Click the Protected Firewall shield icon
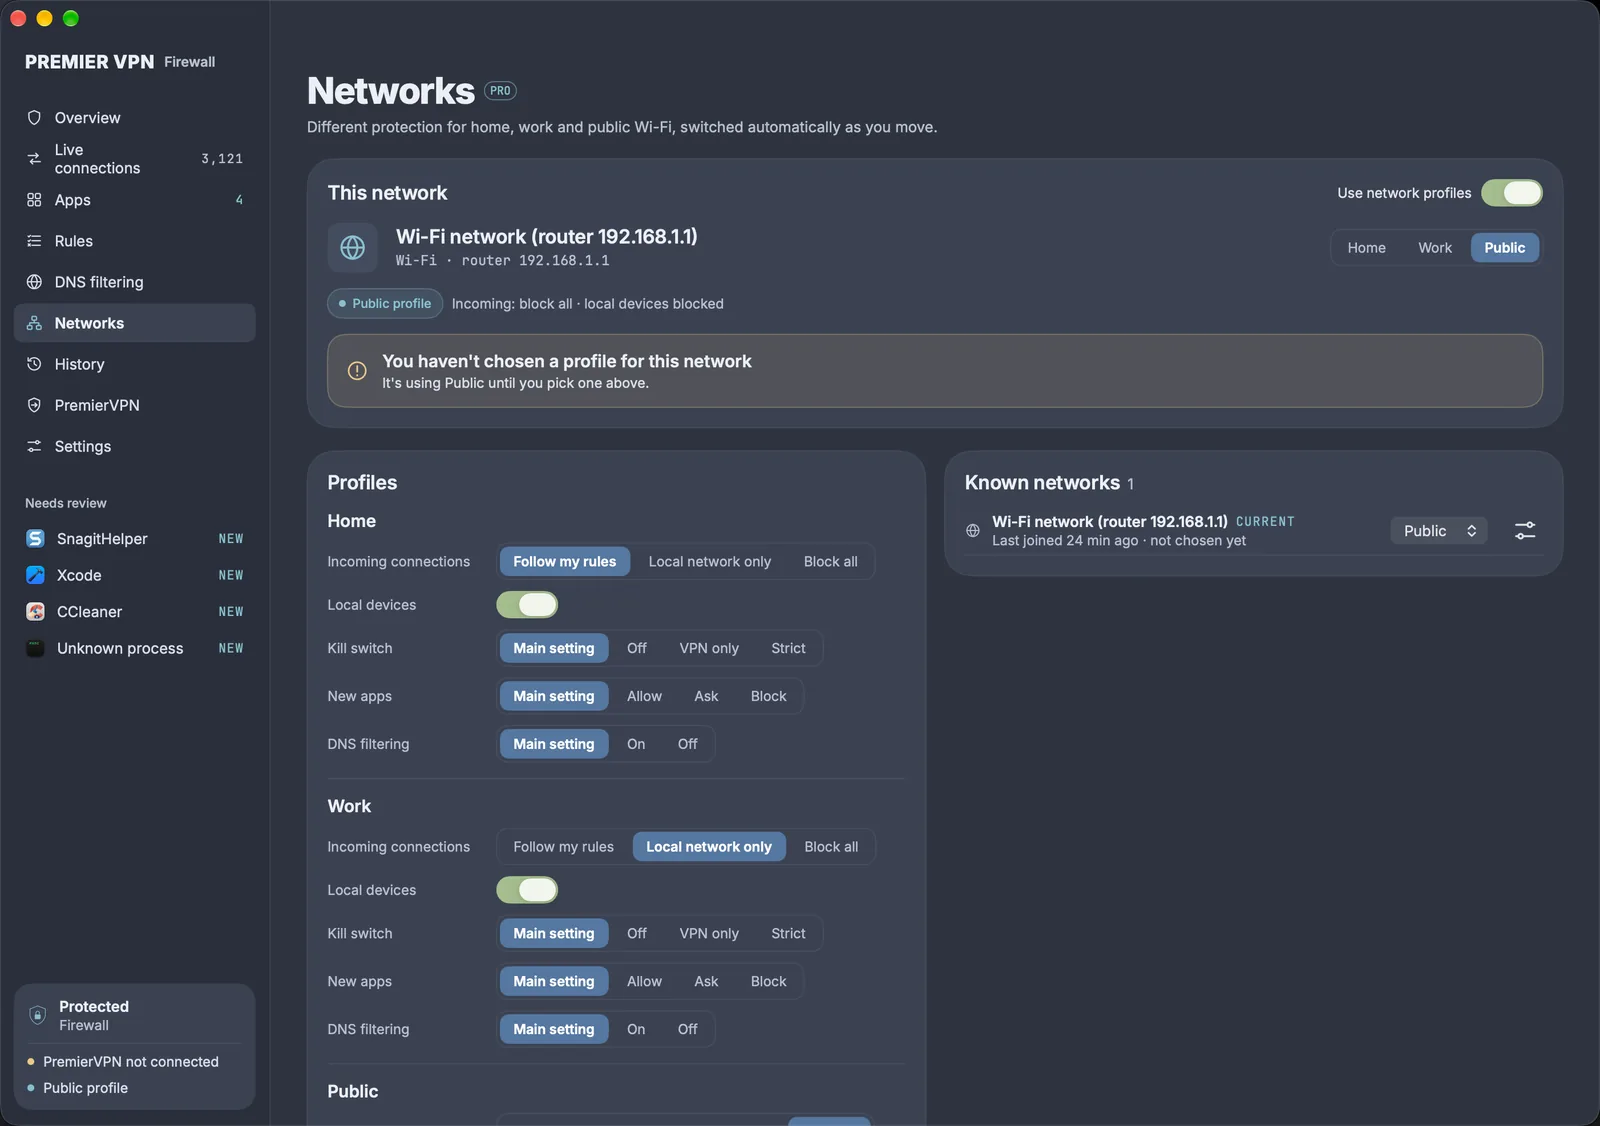 click(x=38, y=1015)
